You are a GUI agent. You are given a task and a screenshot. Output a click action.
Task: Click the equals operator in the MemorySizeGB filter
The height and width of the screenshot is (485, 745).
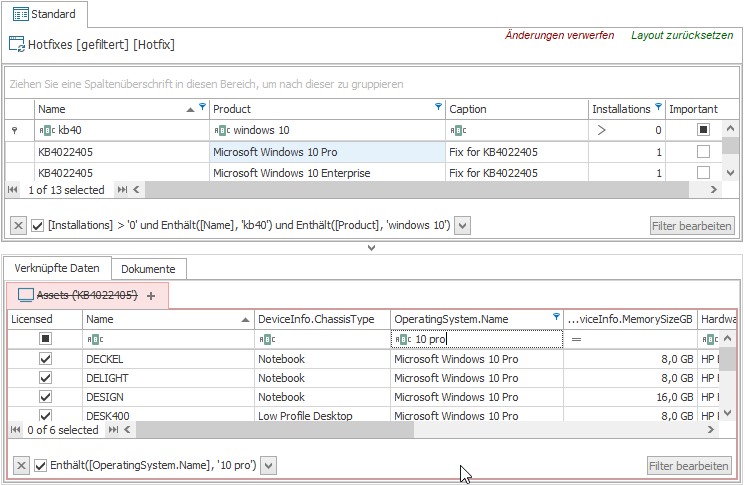(x=576, y=339)
